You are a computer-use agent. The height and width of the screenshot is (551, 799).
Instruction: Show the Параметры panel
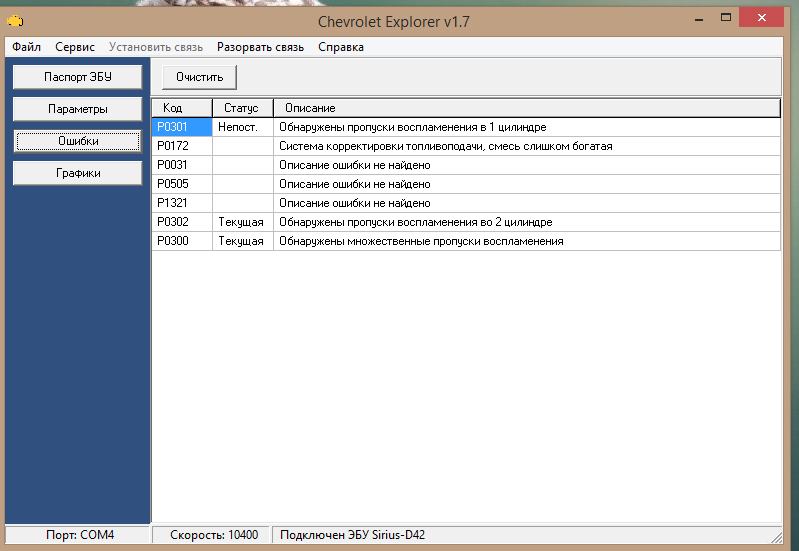[77, 109]
